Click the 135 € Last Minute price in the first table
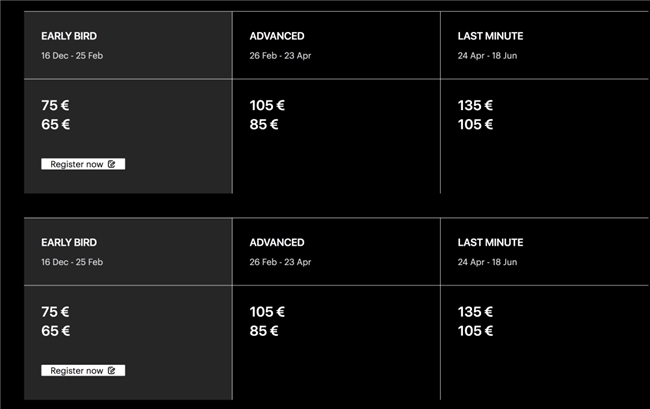This screenshot has height=409, width=650. tap(475, 105)
